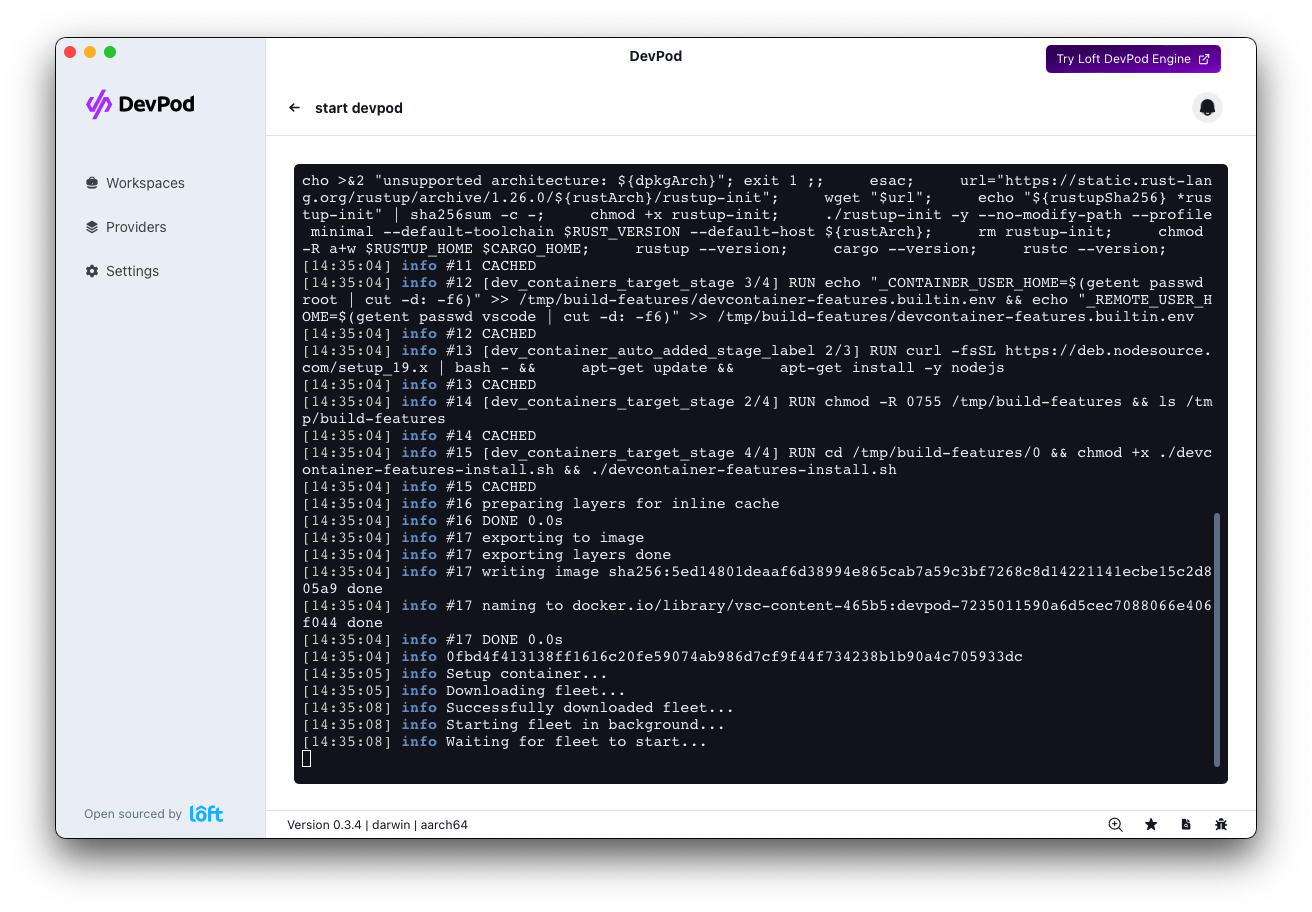Image resolution: width=1312 pixels, height=912 pixels.
Task: Open Settings via the gear icon
Action: pos(90,270)
